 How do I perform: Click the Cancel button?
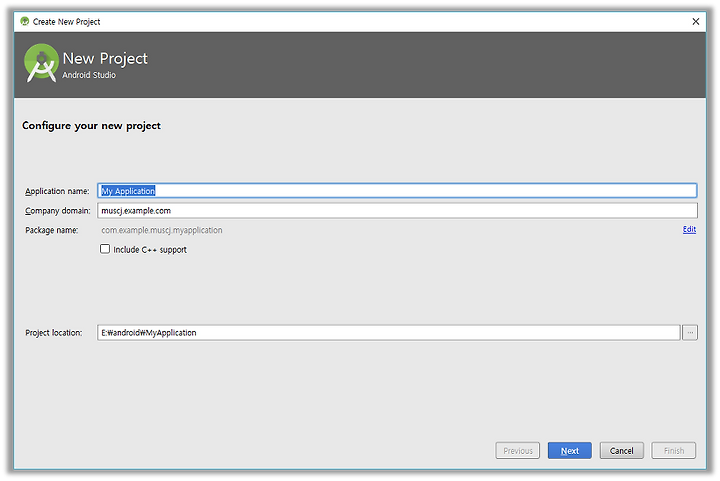[x=622, y=451]
